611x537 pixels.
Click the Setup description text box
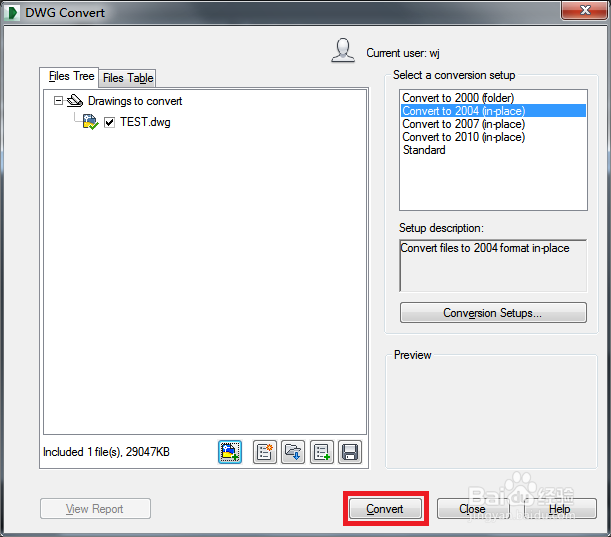click(x=493, y=265)
